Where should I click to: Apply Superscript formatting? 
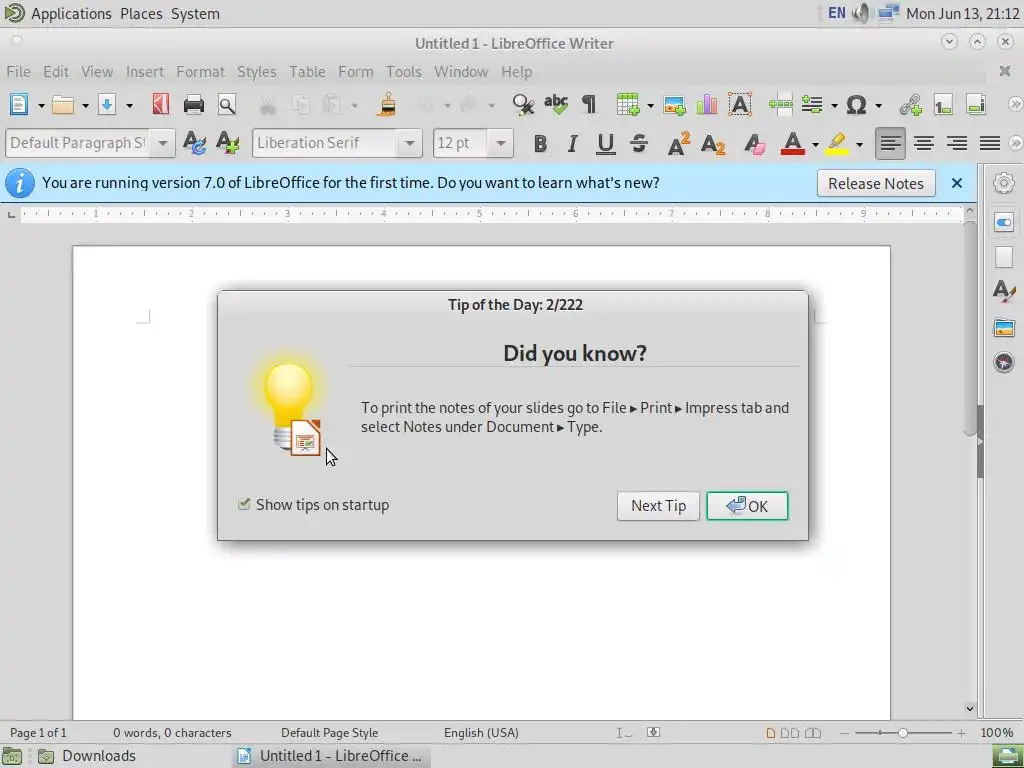click(x=679, y=143)
